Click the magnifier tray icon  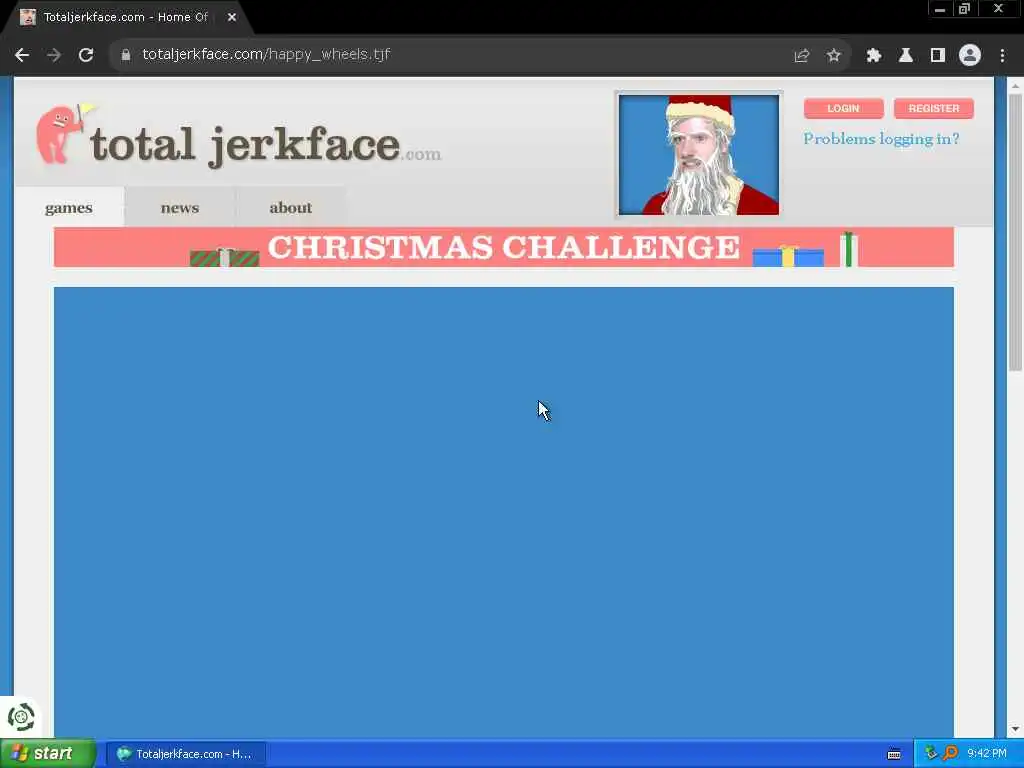point(950,754)
